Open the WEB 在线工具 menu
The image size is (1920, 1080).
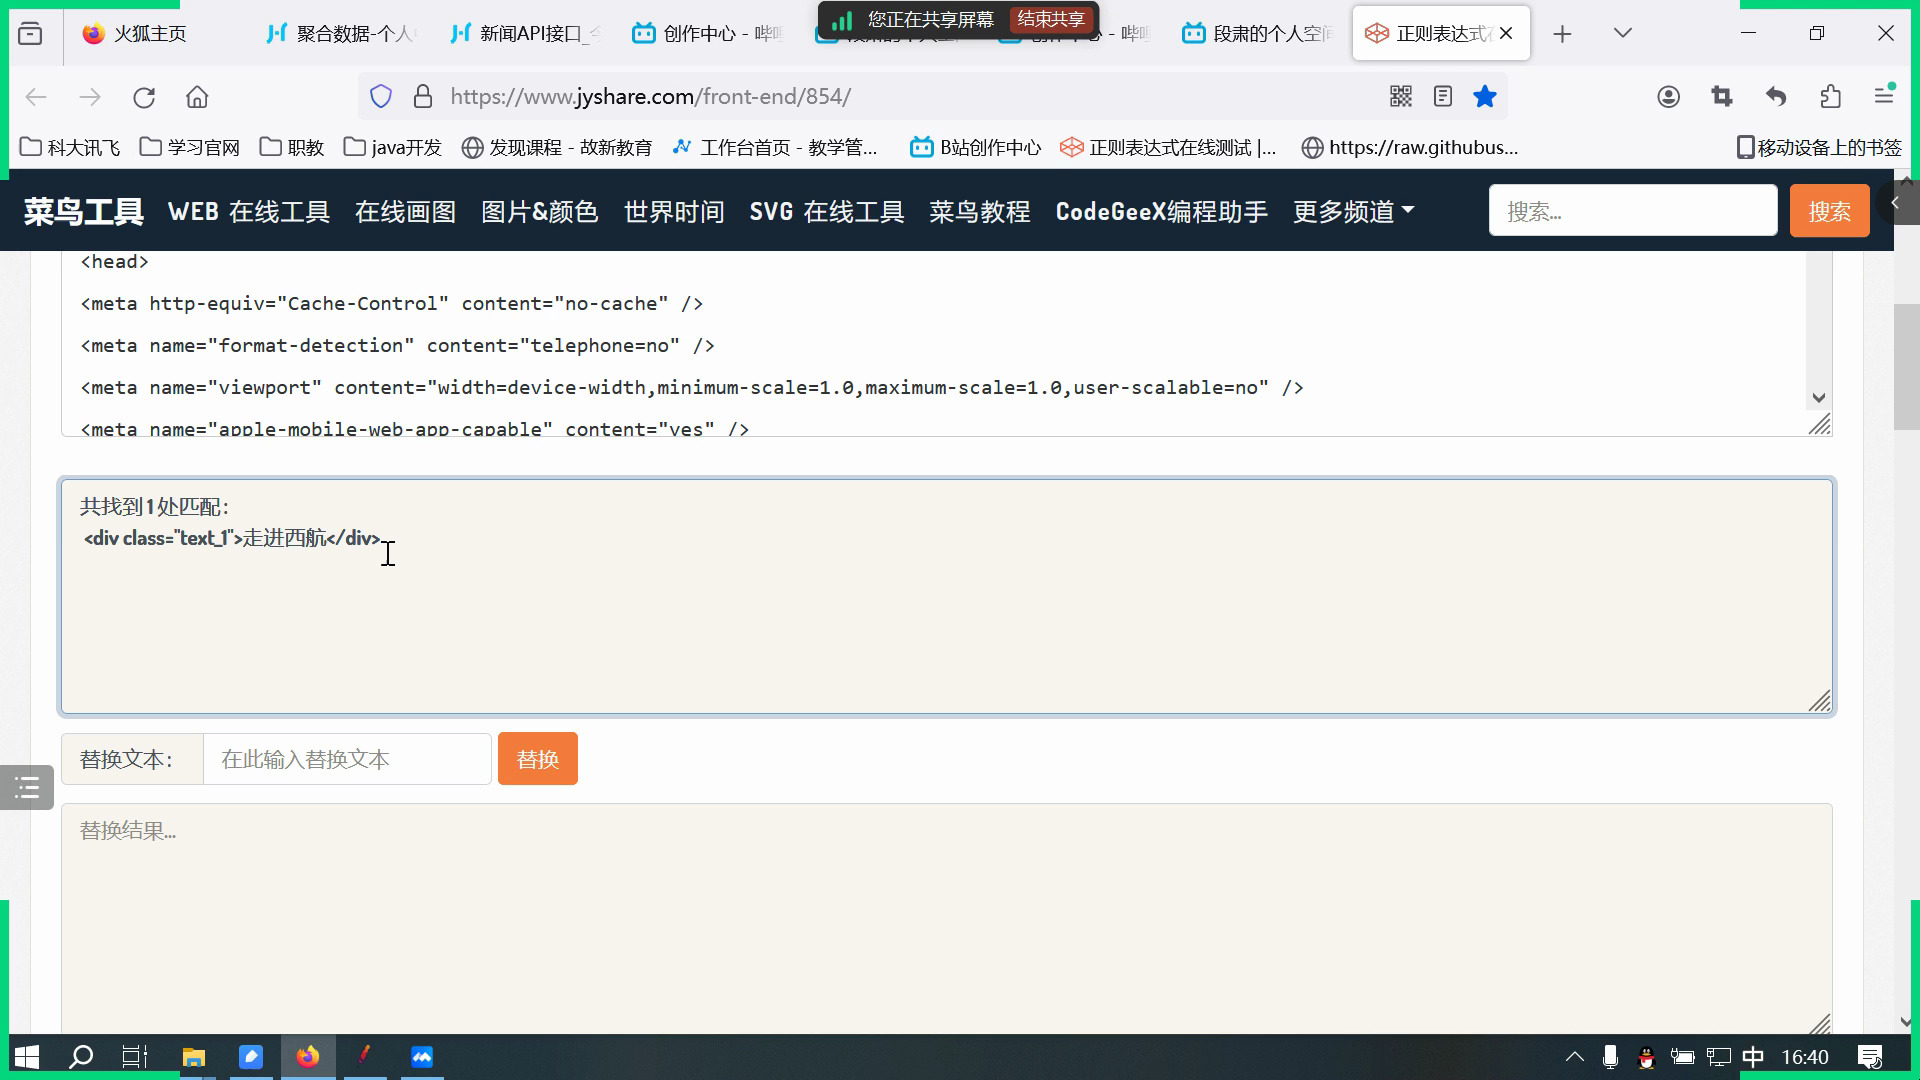(x=249, y=212)
